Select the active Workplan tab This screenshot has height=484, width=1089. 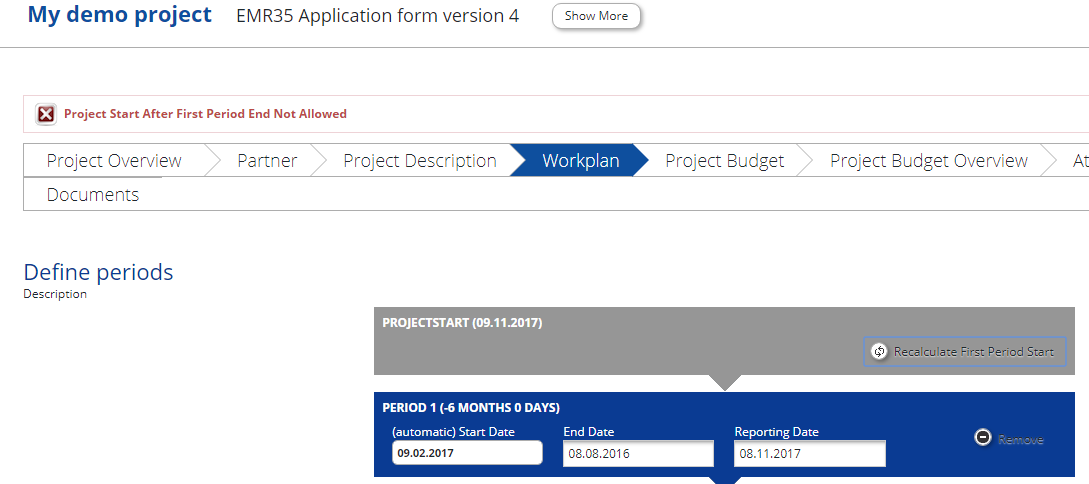pyautogui.click(x=580, y=161)
